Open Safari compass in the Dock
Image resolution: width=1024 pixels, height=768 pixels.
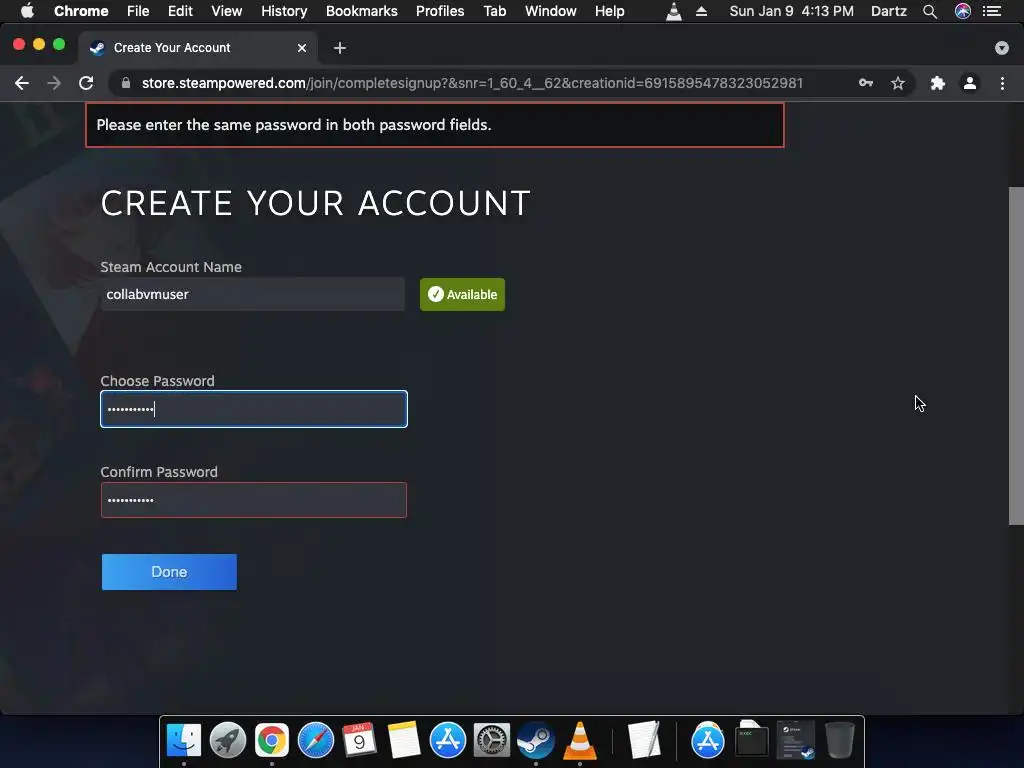pos(315,741)
